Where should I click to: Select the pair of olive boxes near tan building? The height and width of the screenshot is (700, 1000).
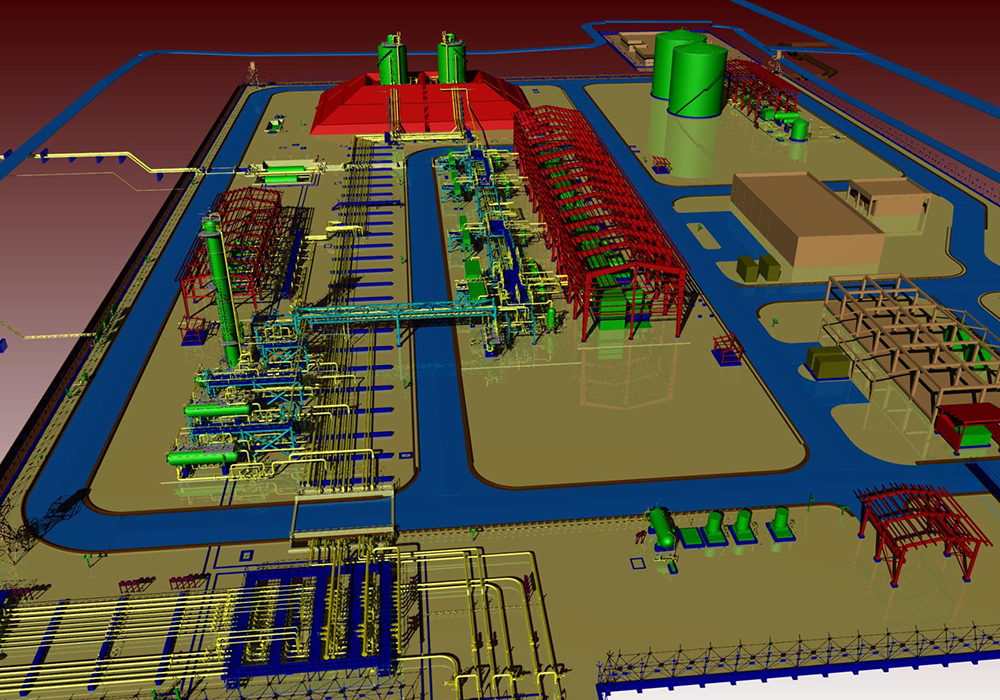pyautogui.click(x=757, y=267)
